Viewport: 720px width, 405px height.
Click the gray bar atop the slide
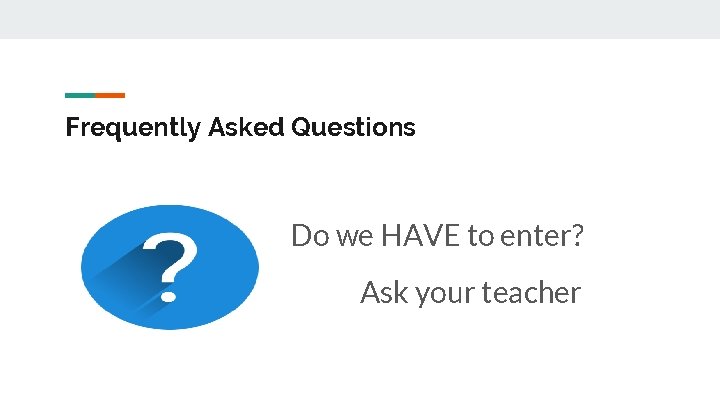(x=360, y=19)
